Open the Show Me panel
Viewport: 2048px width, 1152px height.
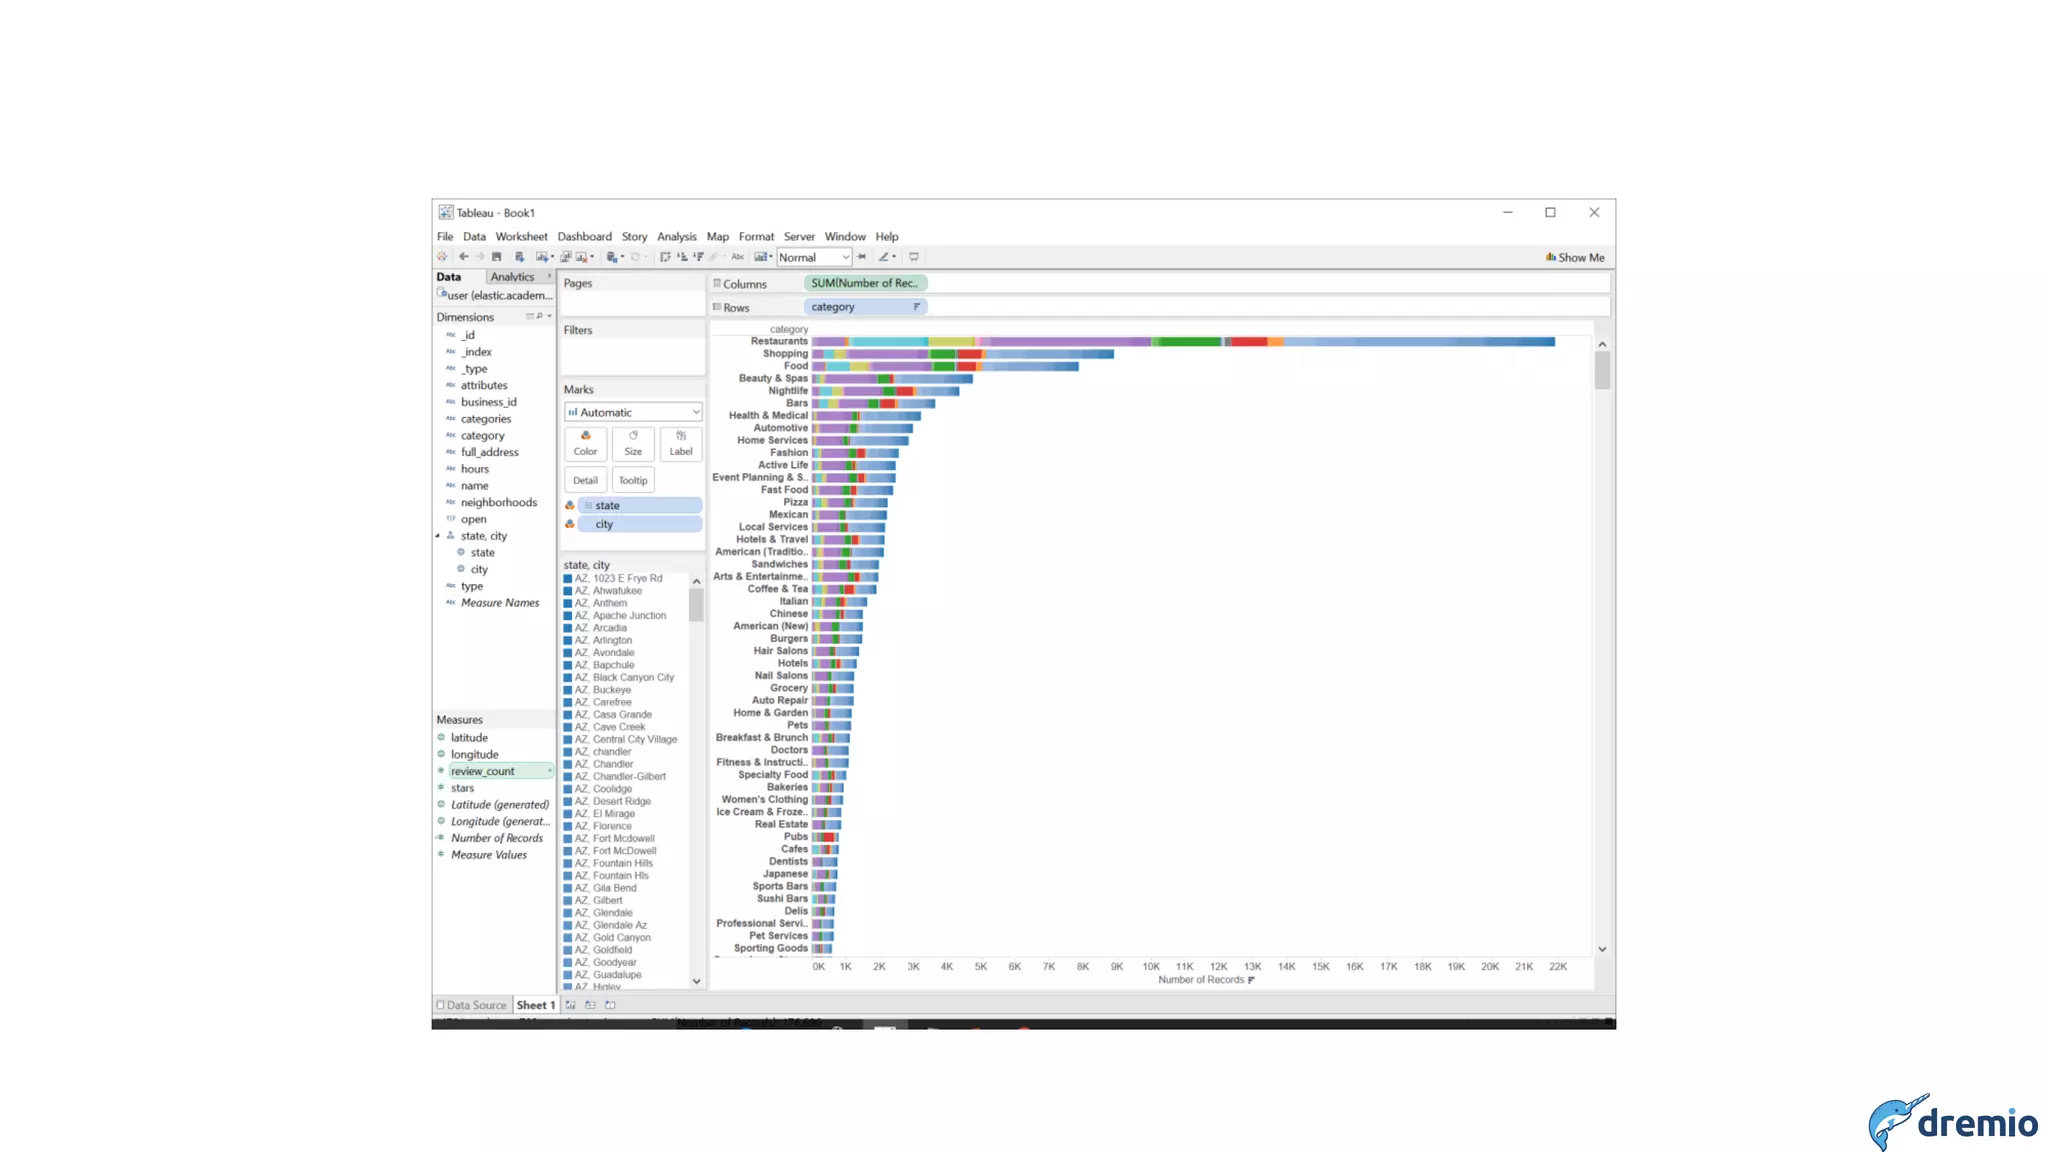click(x=1575, y=257)
